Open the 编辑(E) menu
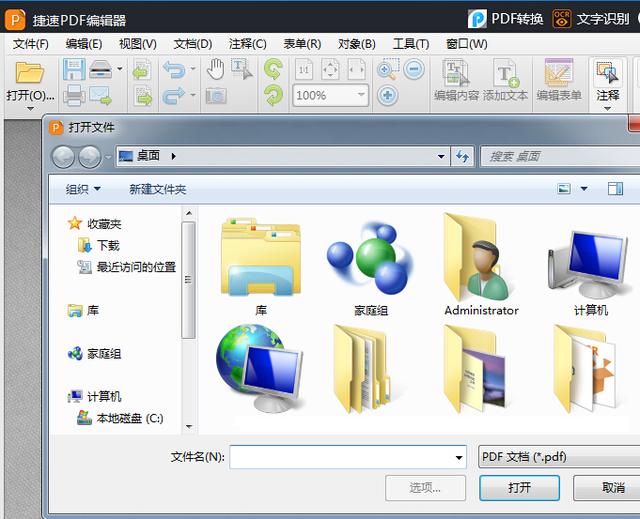 coord(84,44)
